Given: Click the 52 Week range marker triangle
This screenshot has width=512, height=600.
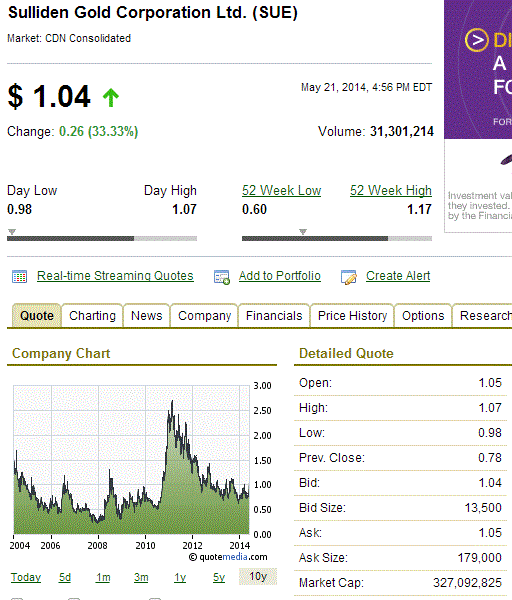Looking at the screenshot, I should [x=303, y=232].
